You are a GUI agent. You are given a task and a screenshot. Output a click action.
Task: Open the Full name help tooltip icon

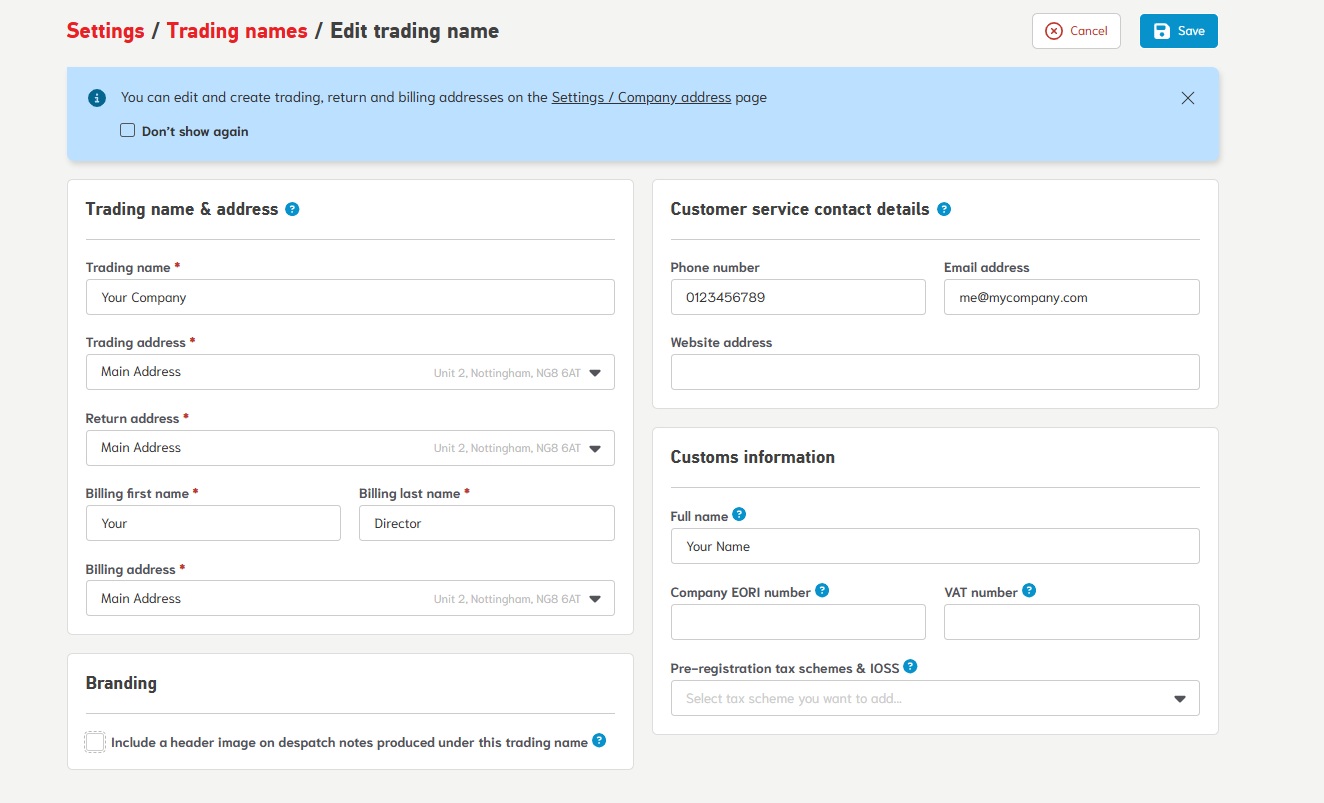pyautogui.click(x=739, y=514)
